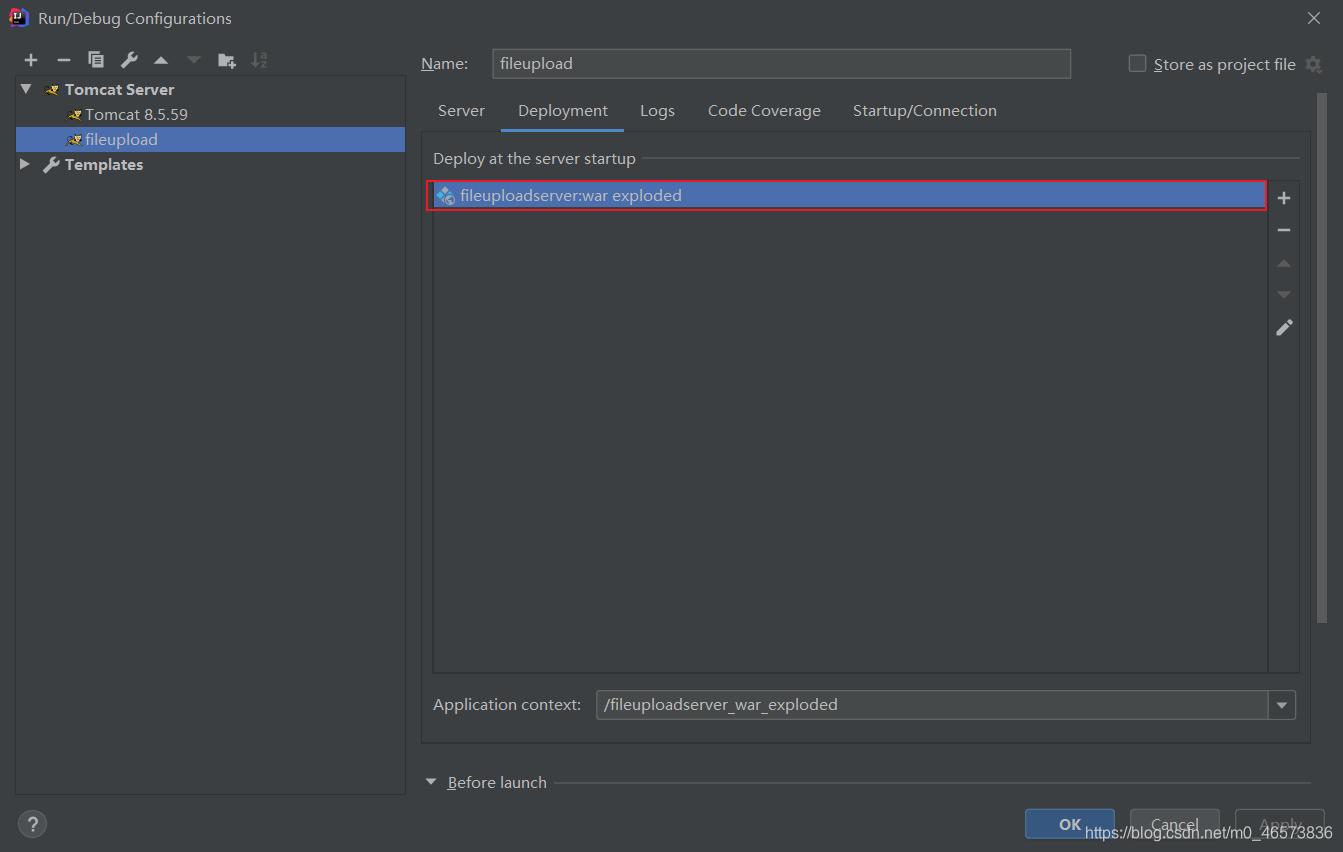This screenshot has width=1343, height=852.
Task: Open the Startup/Connection tab
Action: click(x=925, y=111)
